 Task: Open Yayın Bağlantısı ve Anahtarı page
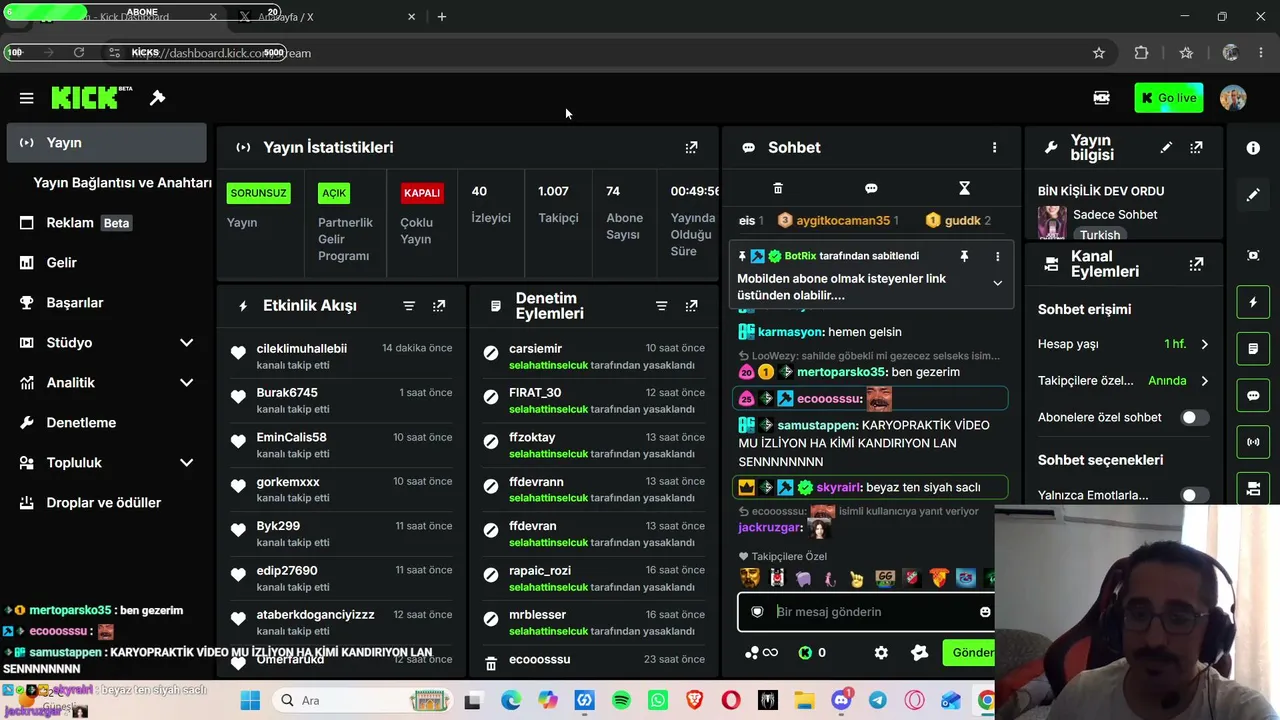pyautogui.click(x=122, y=183)
